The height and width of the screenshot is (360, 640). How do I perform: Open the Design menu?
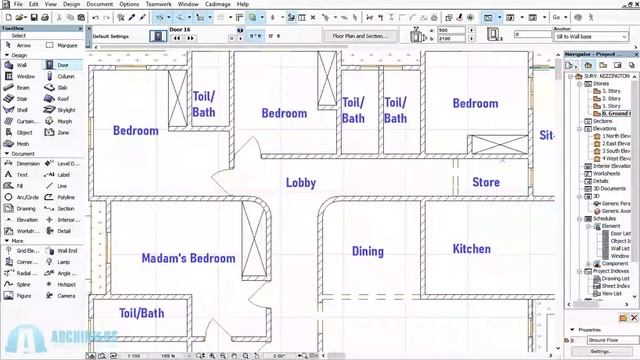71,4
